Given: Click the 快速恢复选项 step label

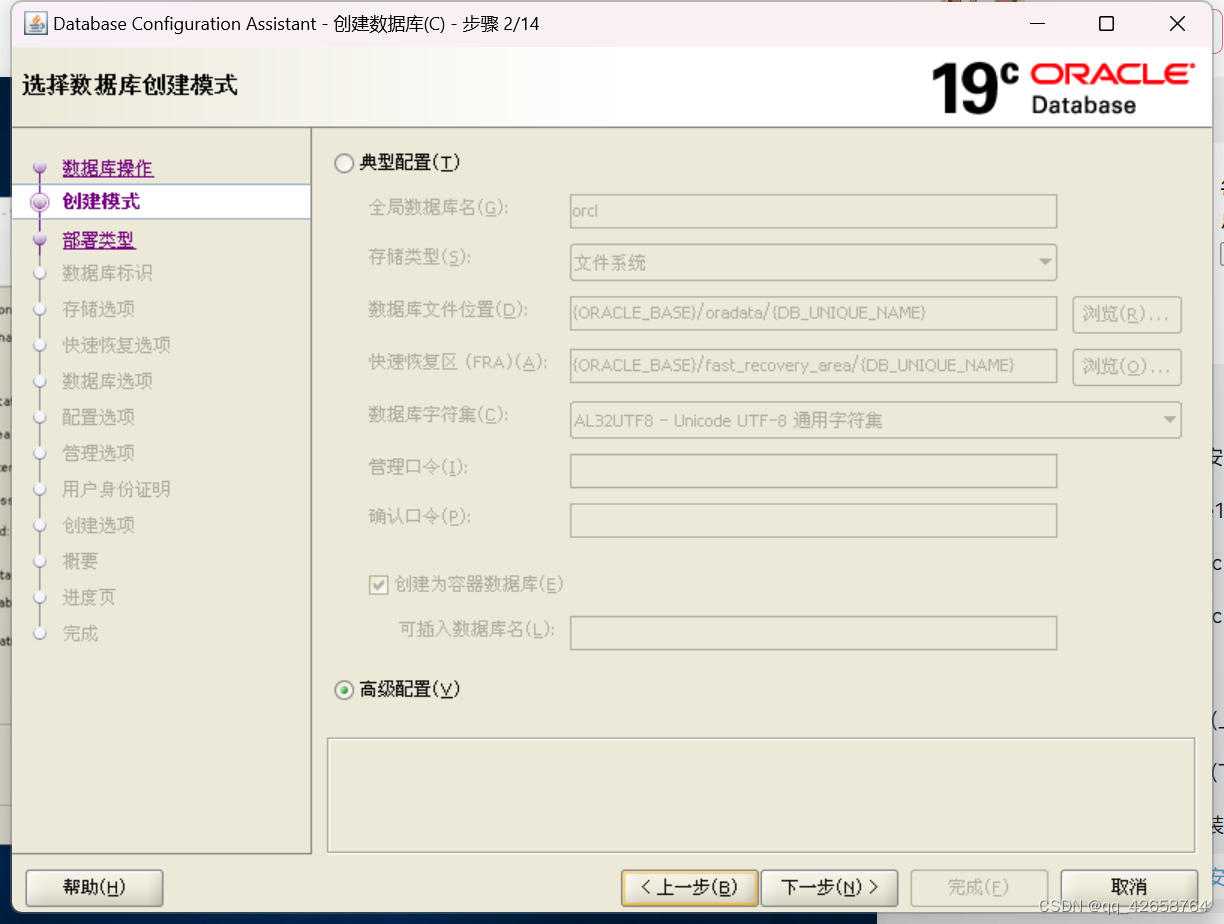Looking at the screenshot, I should coord(116,345).
